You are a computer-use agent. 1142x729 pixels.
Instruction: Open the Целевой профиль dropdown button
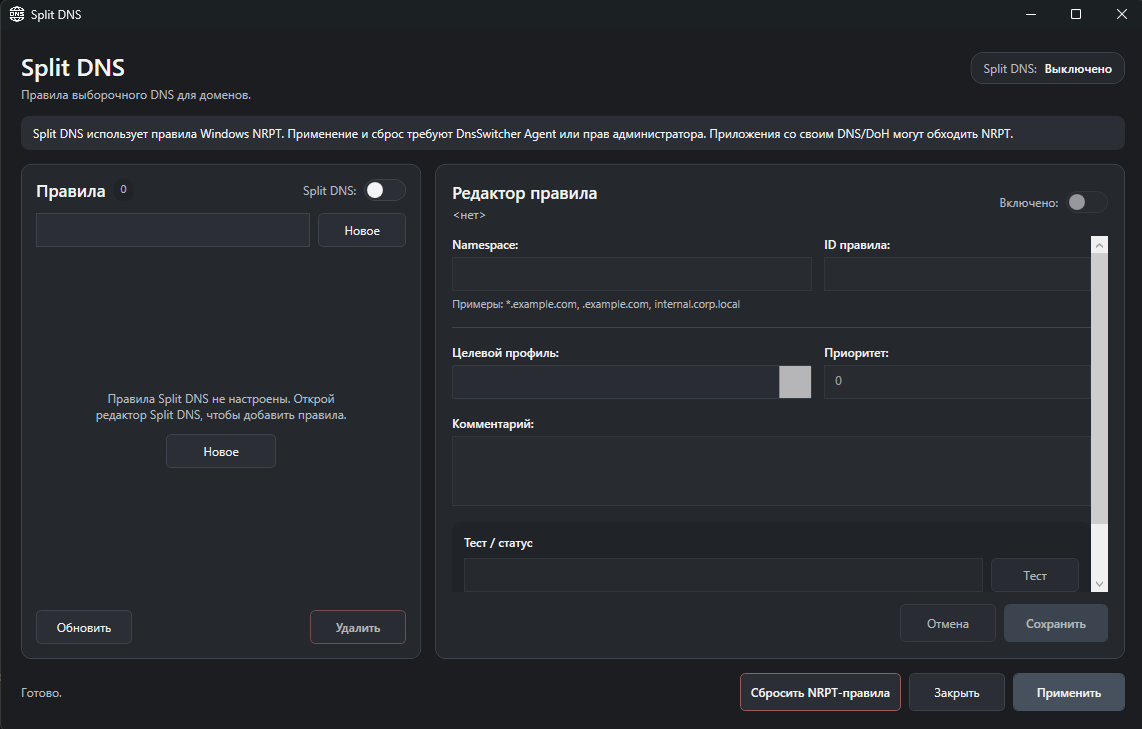(x=795, y=382)
